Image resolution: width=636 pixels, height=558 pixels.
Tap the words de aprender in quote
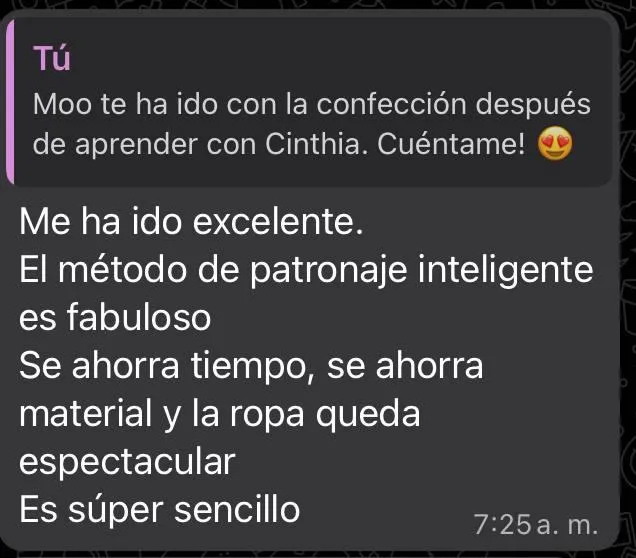point(115,145)
